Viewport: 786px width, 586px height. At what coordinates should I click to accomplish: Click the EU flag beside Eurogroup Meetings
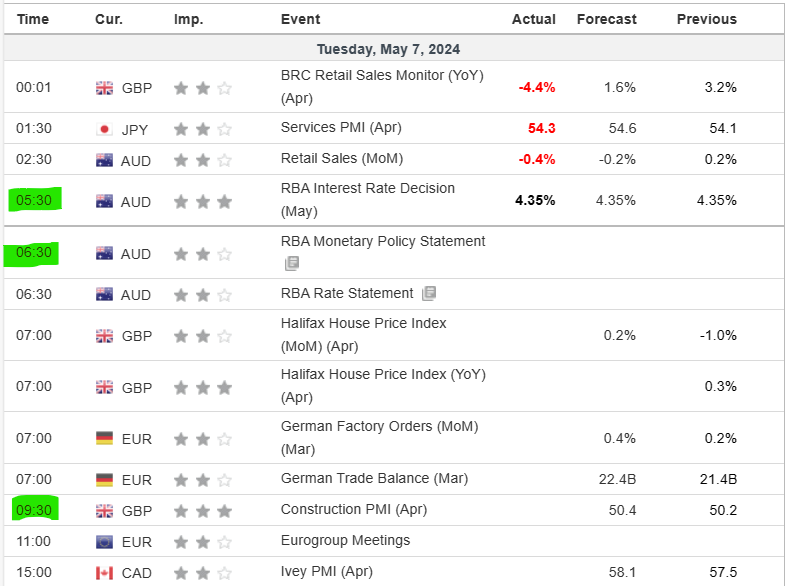pos(104,542)
